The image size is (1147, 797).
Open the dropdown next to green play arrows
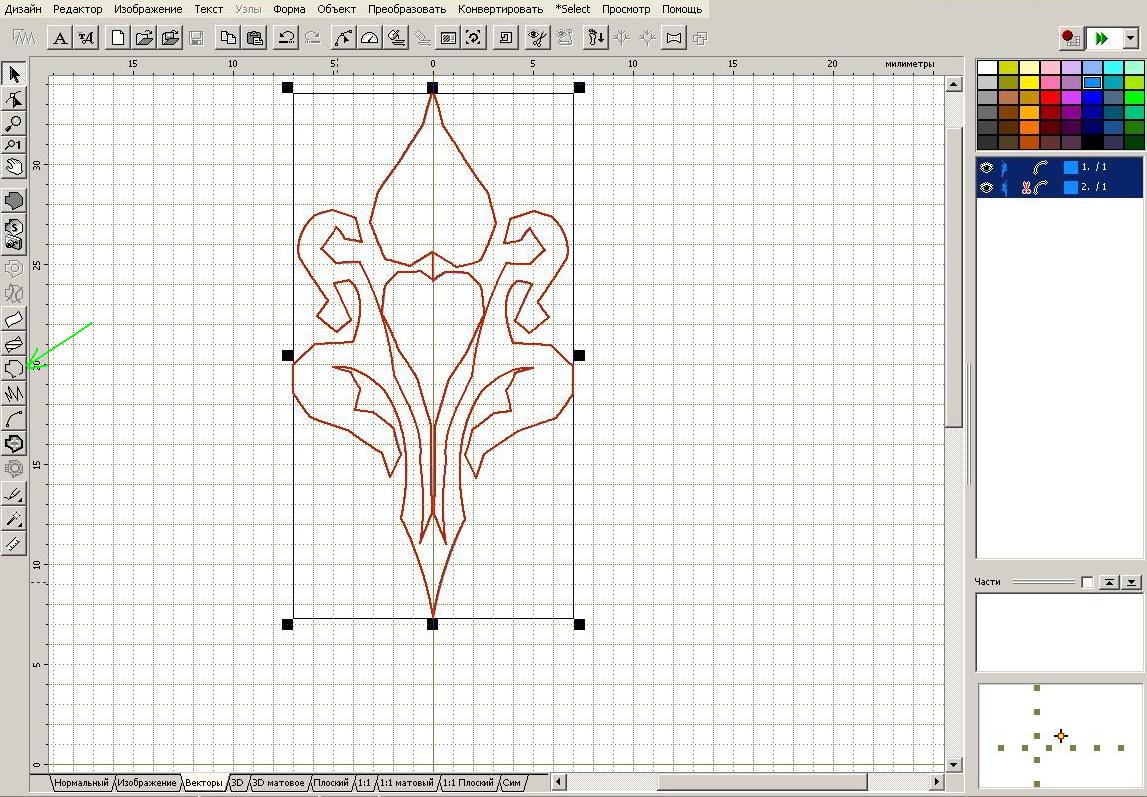(x=1130, y=38)
